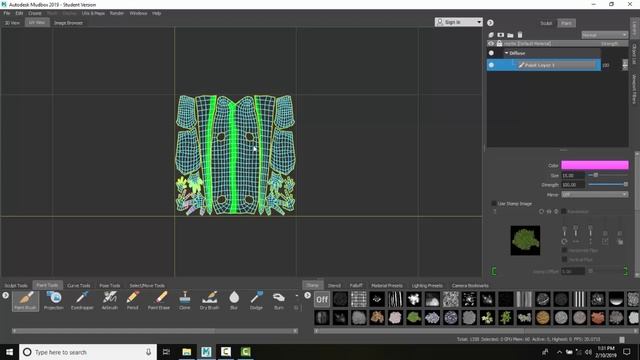Show hidden system tray icons

point(559,352)
